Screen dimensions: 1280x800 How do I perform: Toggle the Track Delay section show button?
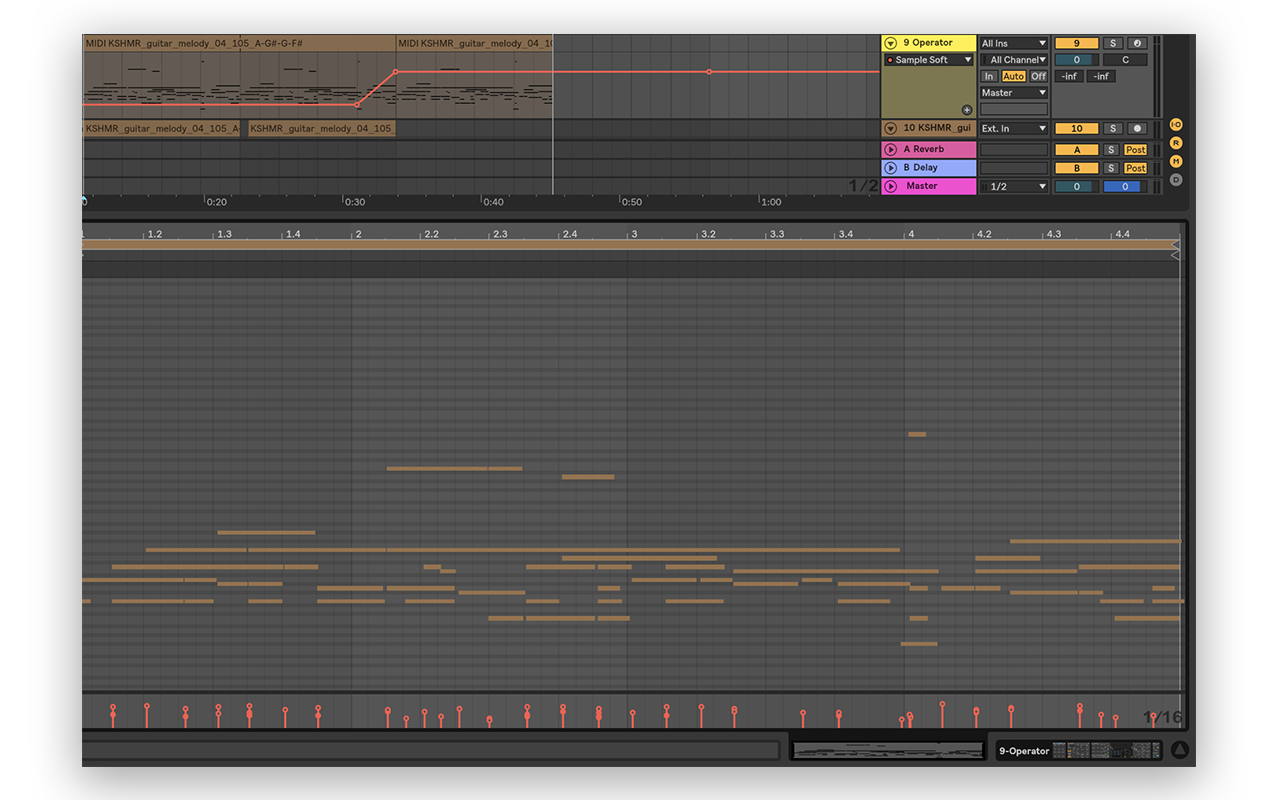tap(1176, 180)
